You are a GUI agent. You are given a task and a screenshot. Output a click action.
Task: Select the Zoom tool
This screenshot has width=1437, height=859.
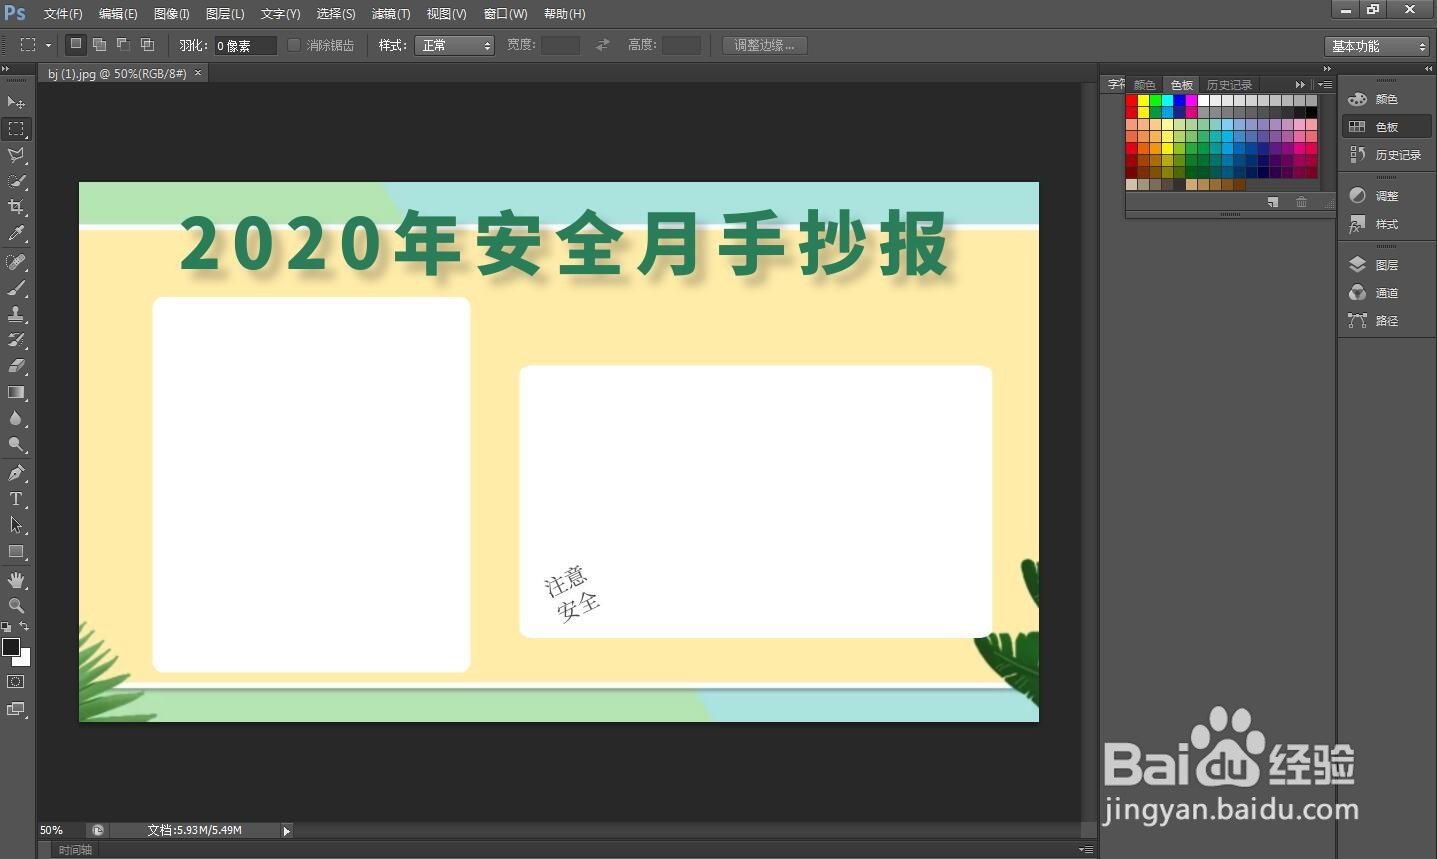click(x=16, y=605)
